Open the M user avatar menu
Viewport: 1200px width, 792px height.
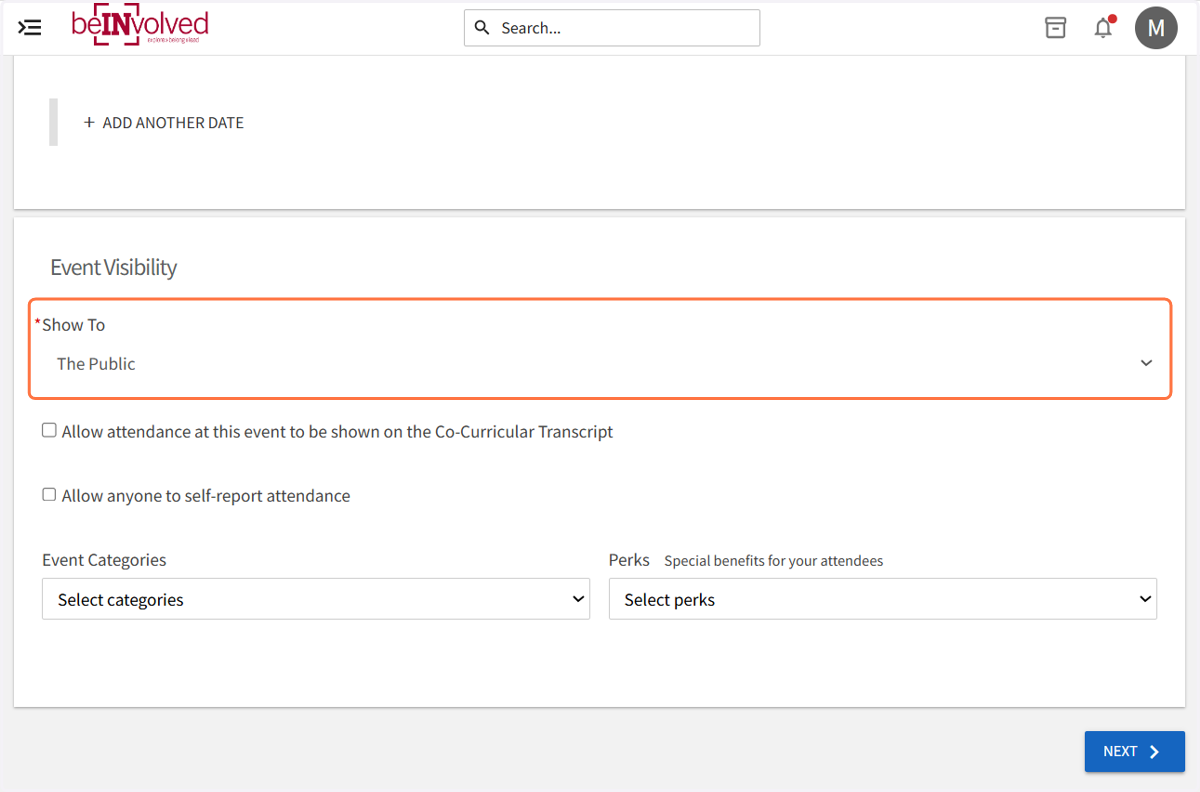[1156, 28]
